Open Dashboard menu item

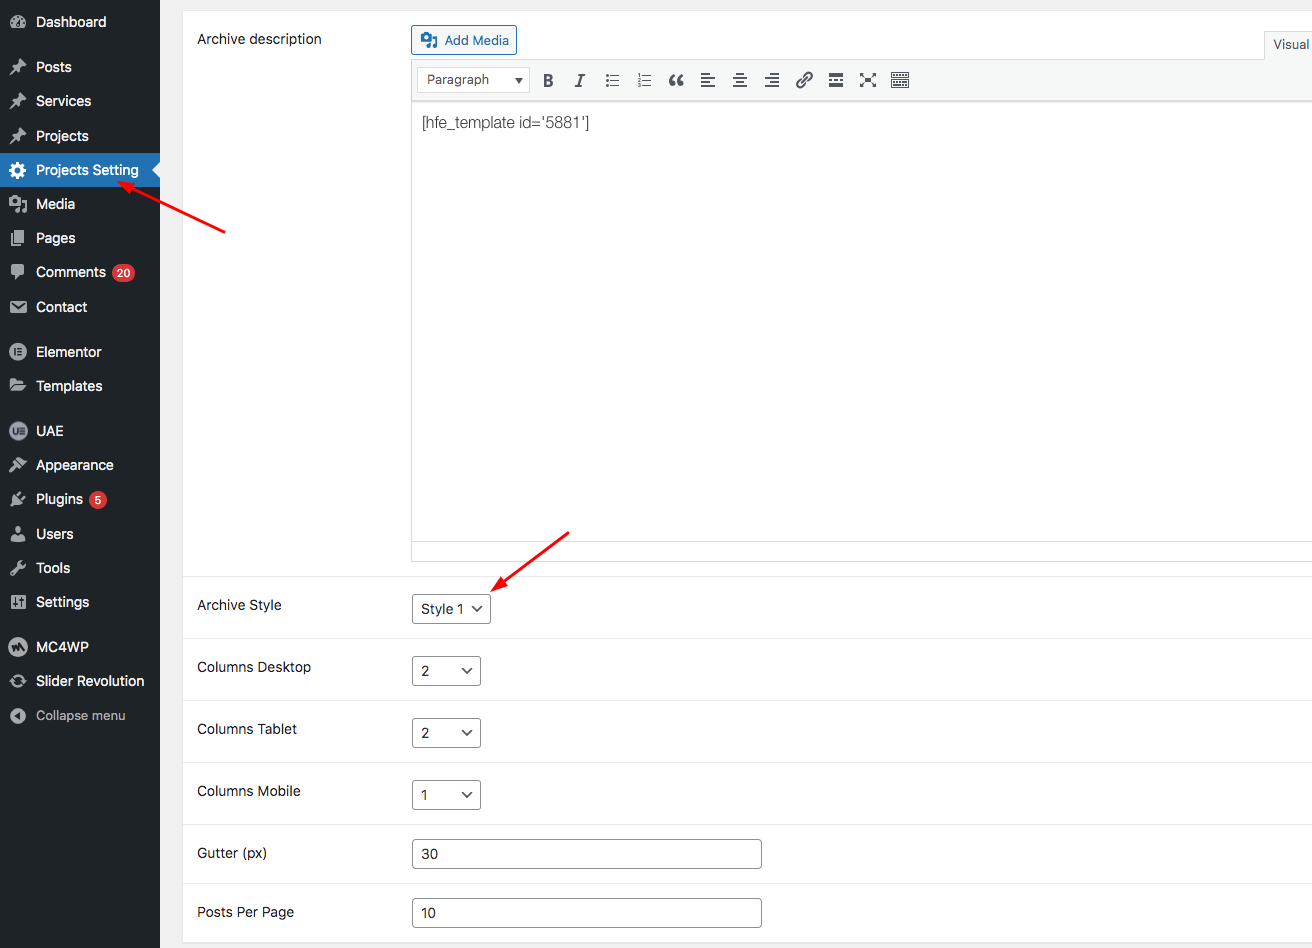pos(80,22)
